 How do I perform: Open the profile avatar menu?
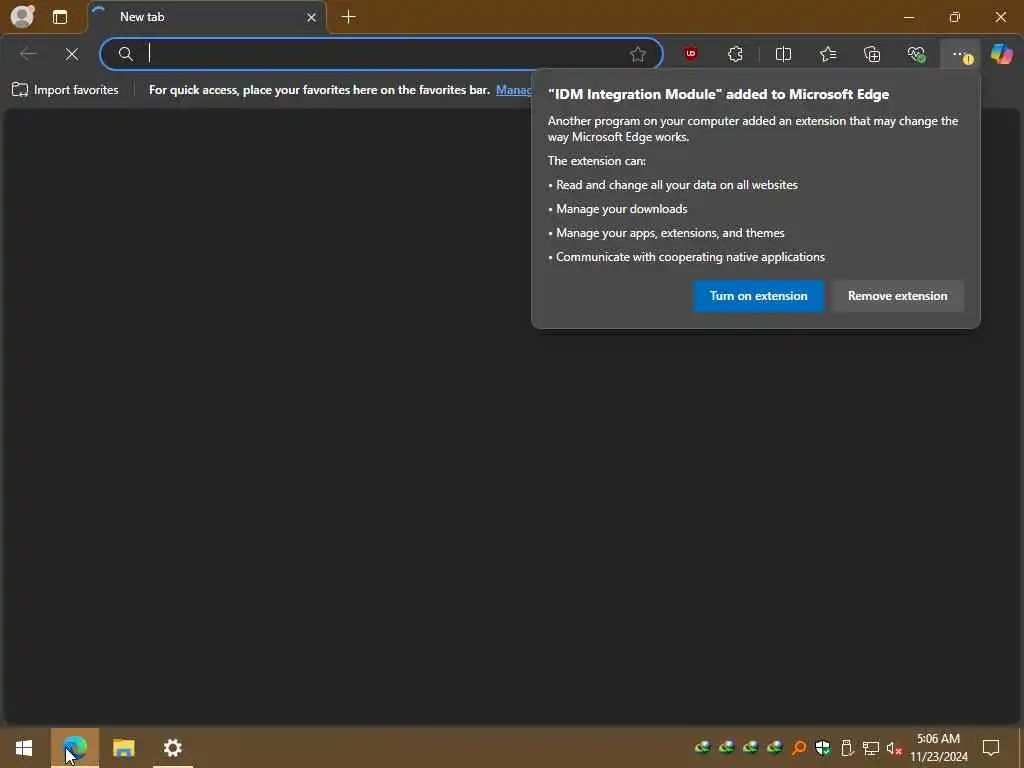22,16
